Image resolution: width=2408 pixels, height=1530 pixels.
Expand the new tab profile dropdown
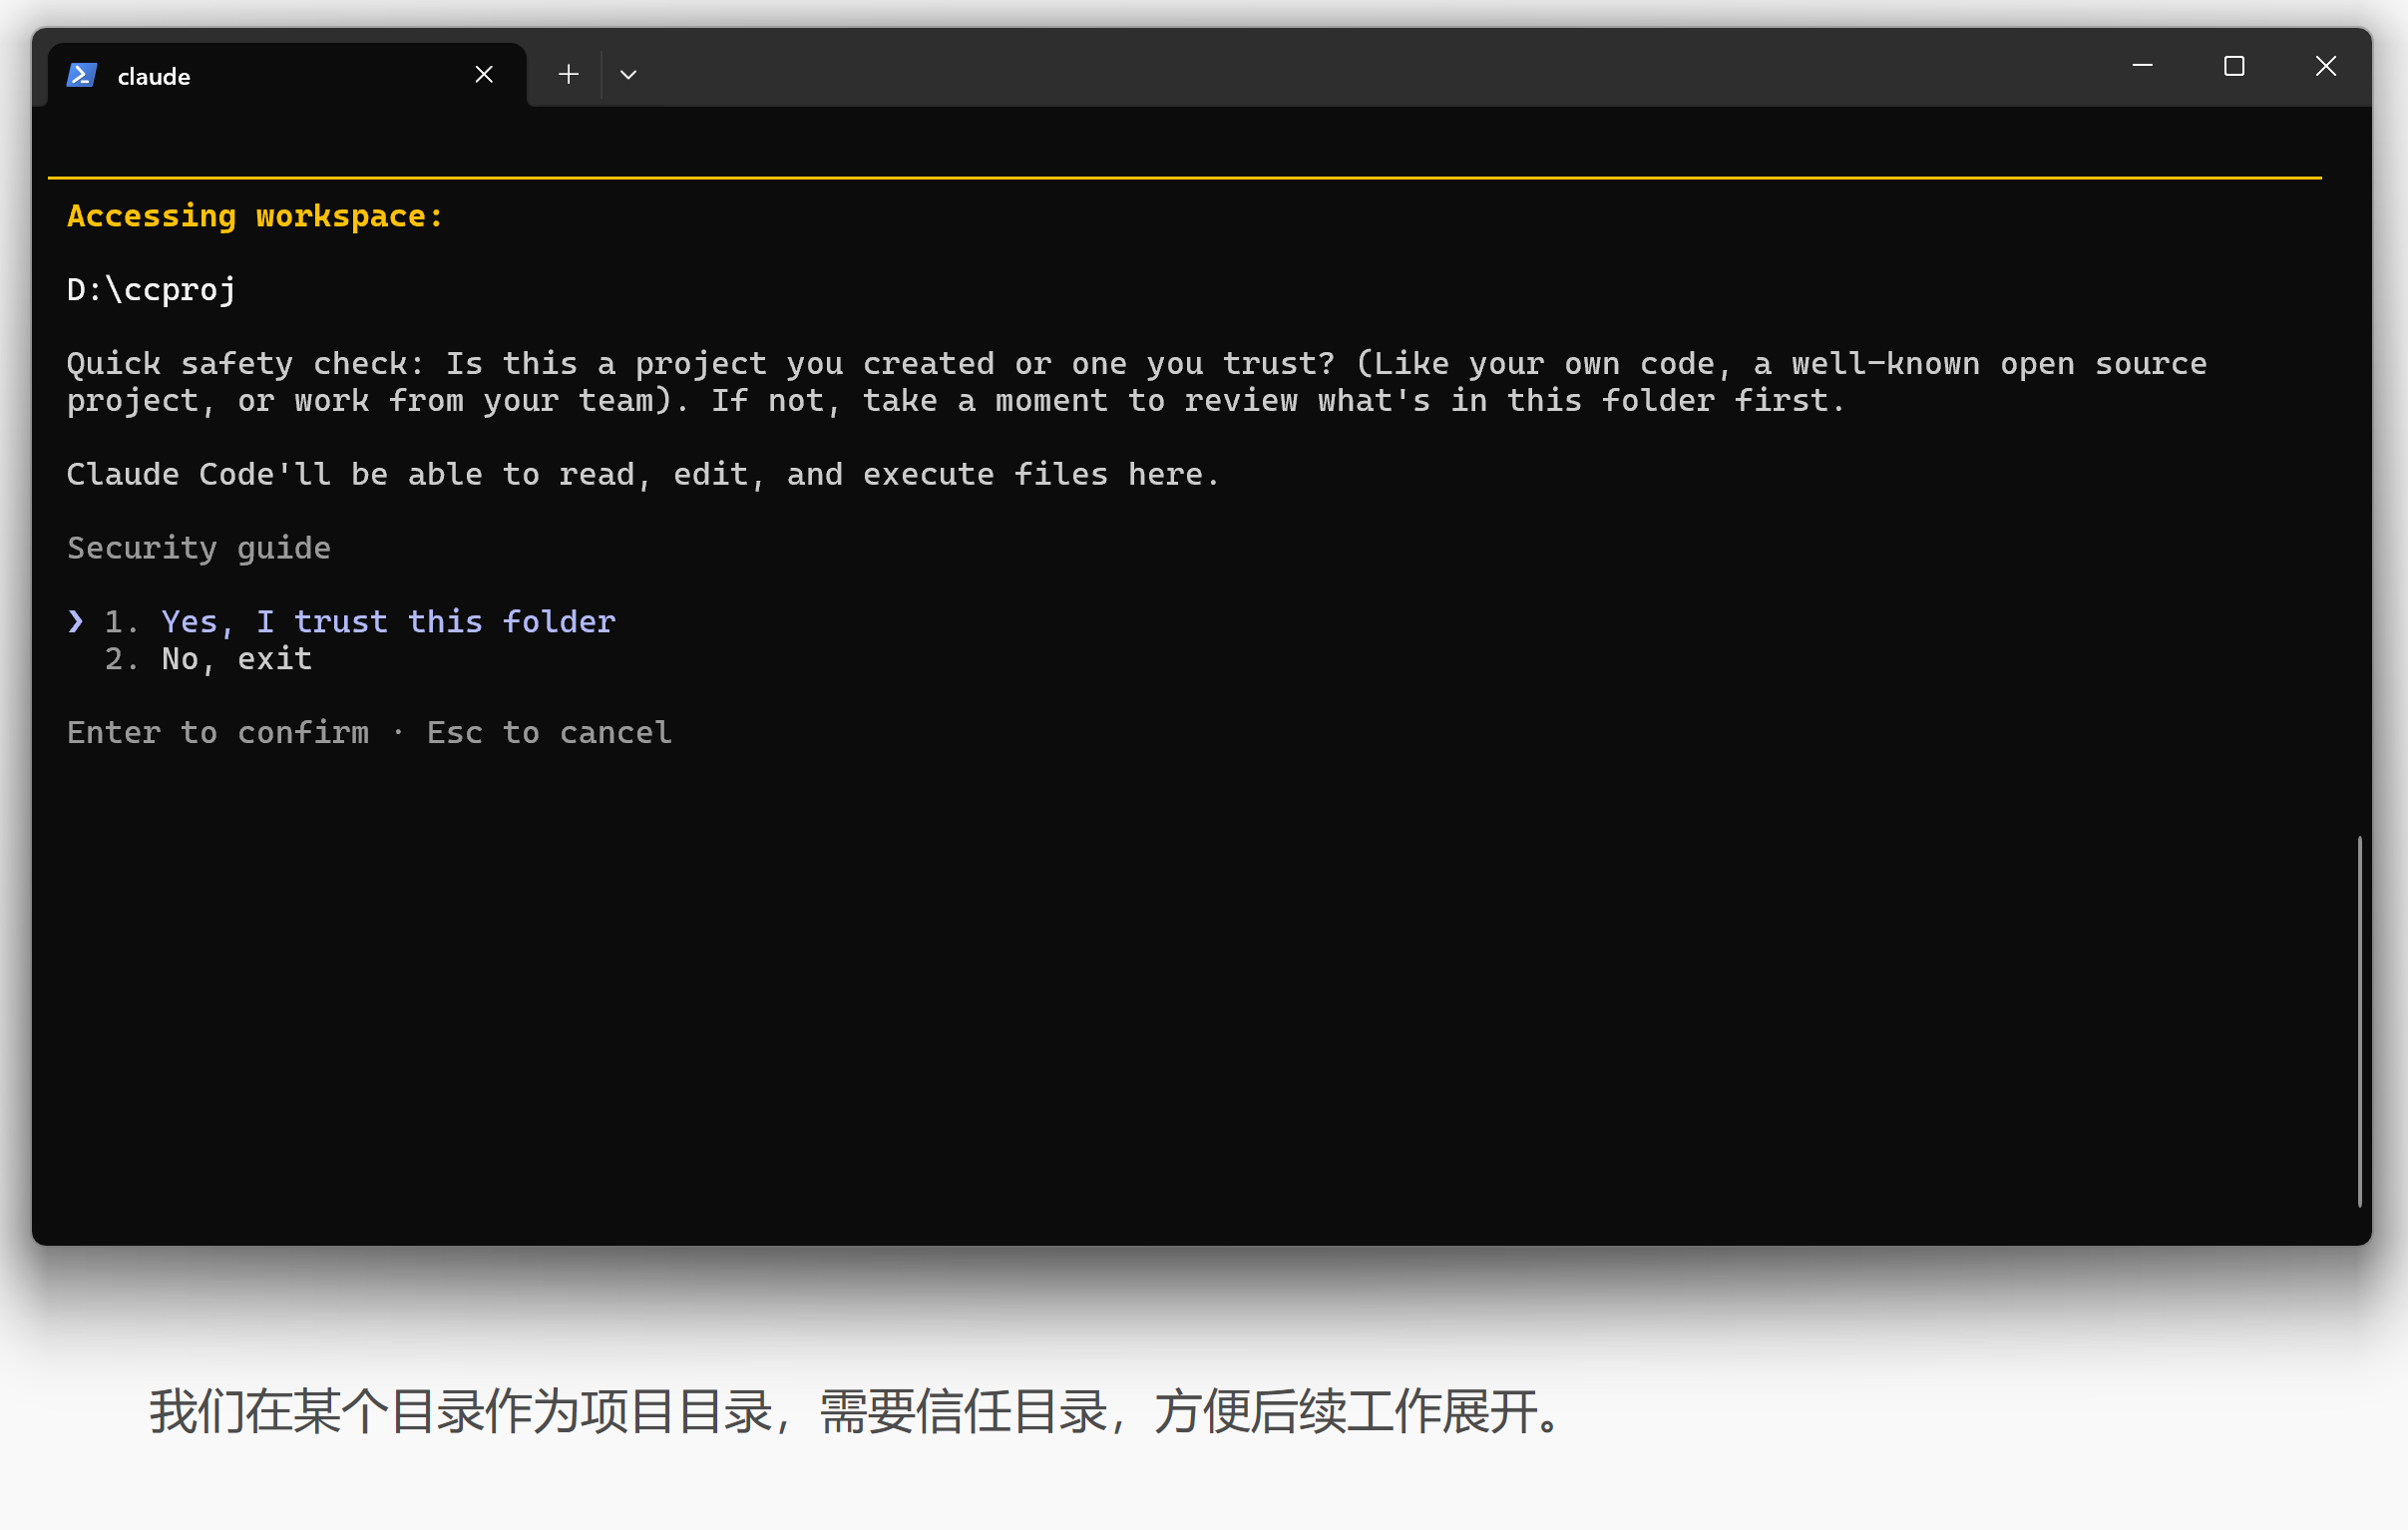(x=628, y=74)
